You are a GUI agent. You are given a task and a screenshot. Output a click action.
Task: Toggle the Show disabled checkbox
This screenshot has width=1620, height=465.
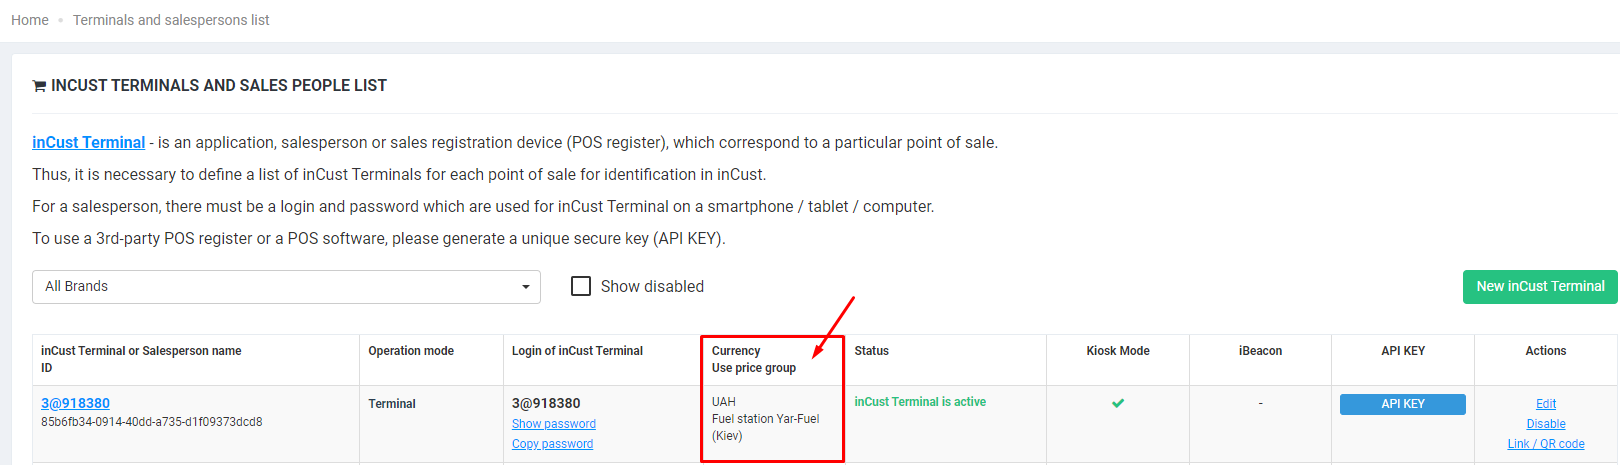click(x=581, y=286)
